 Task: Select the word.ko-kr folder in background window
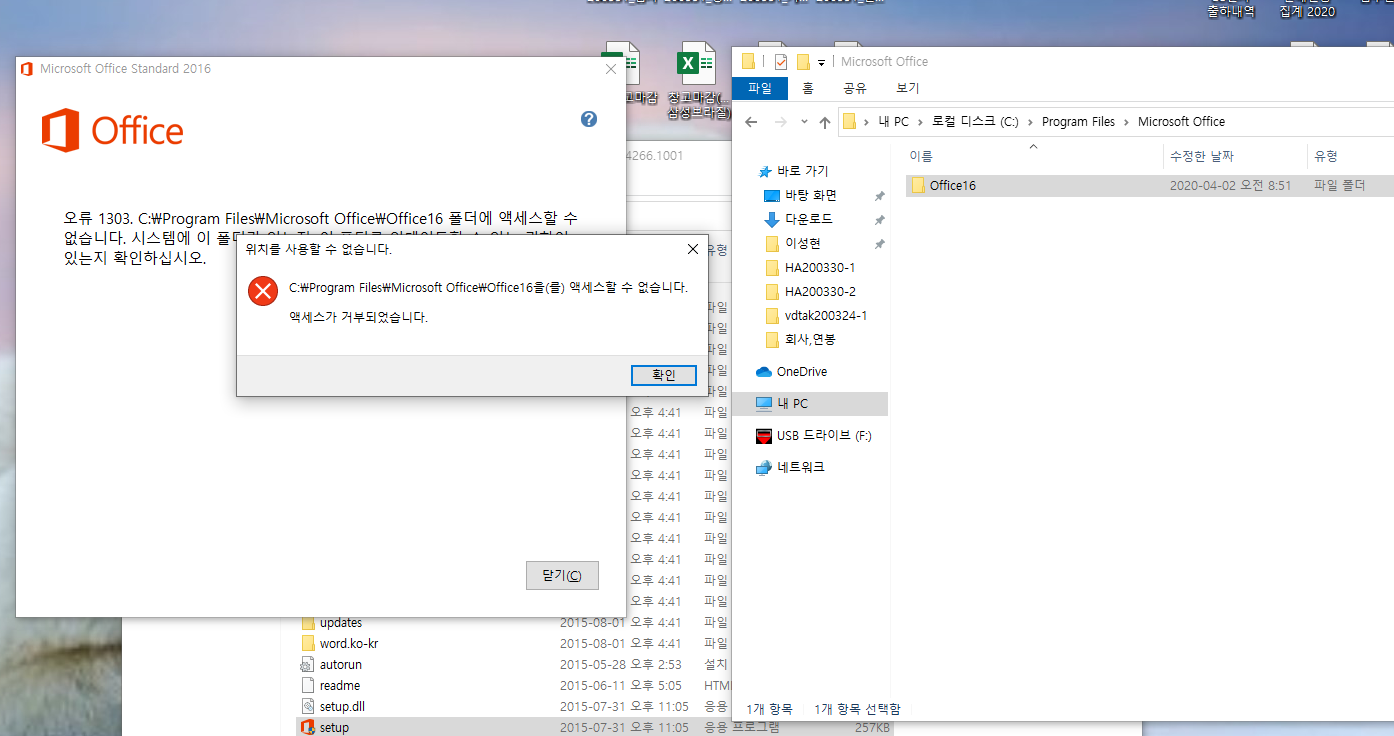tap(349, 643)
